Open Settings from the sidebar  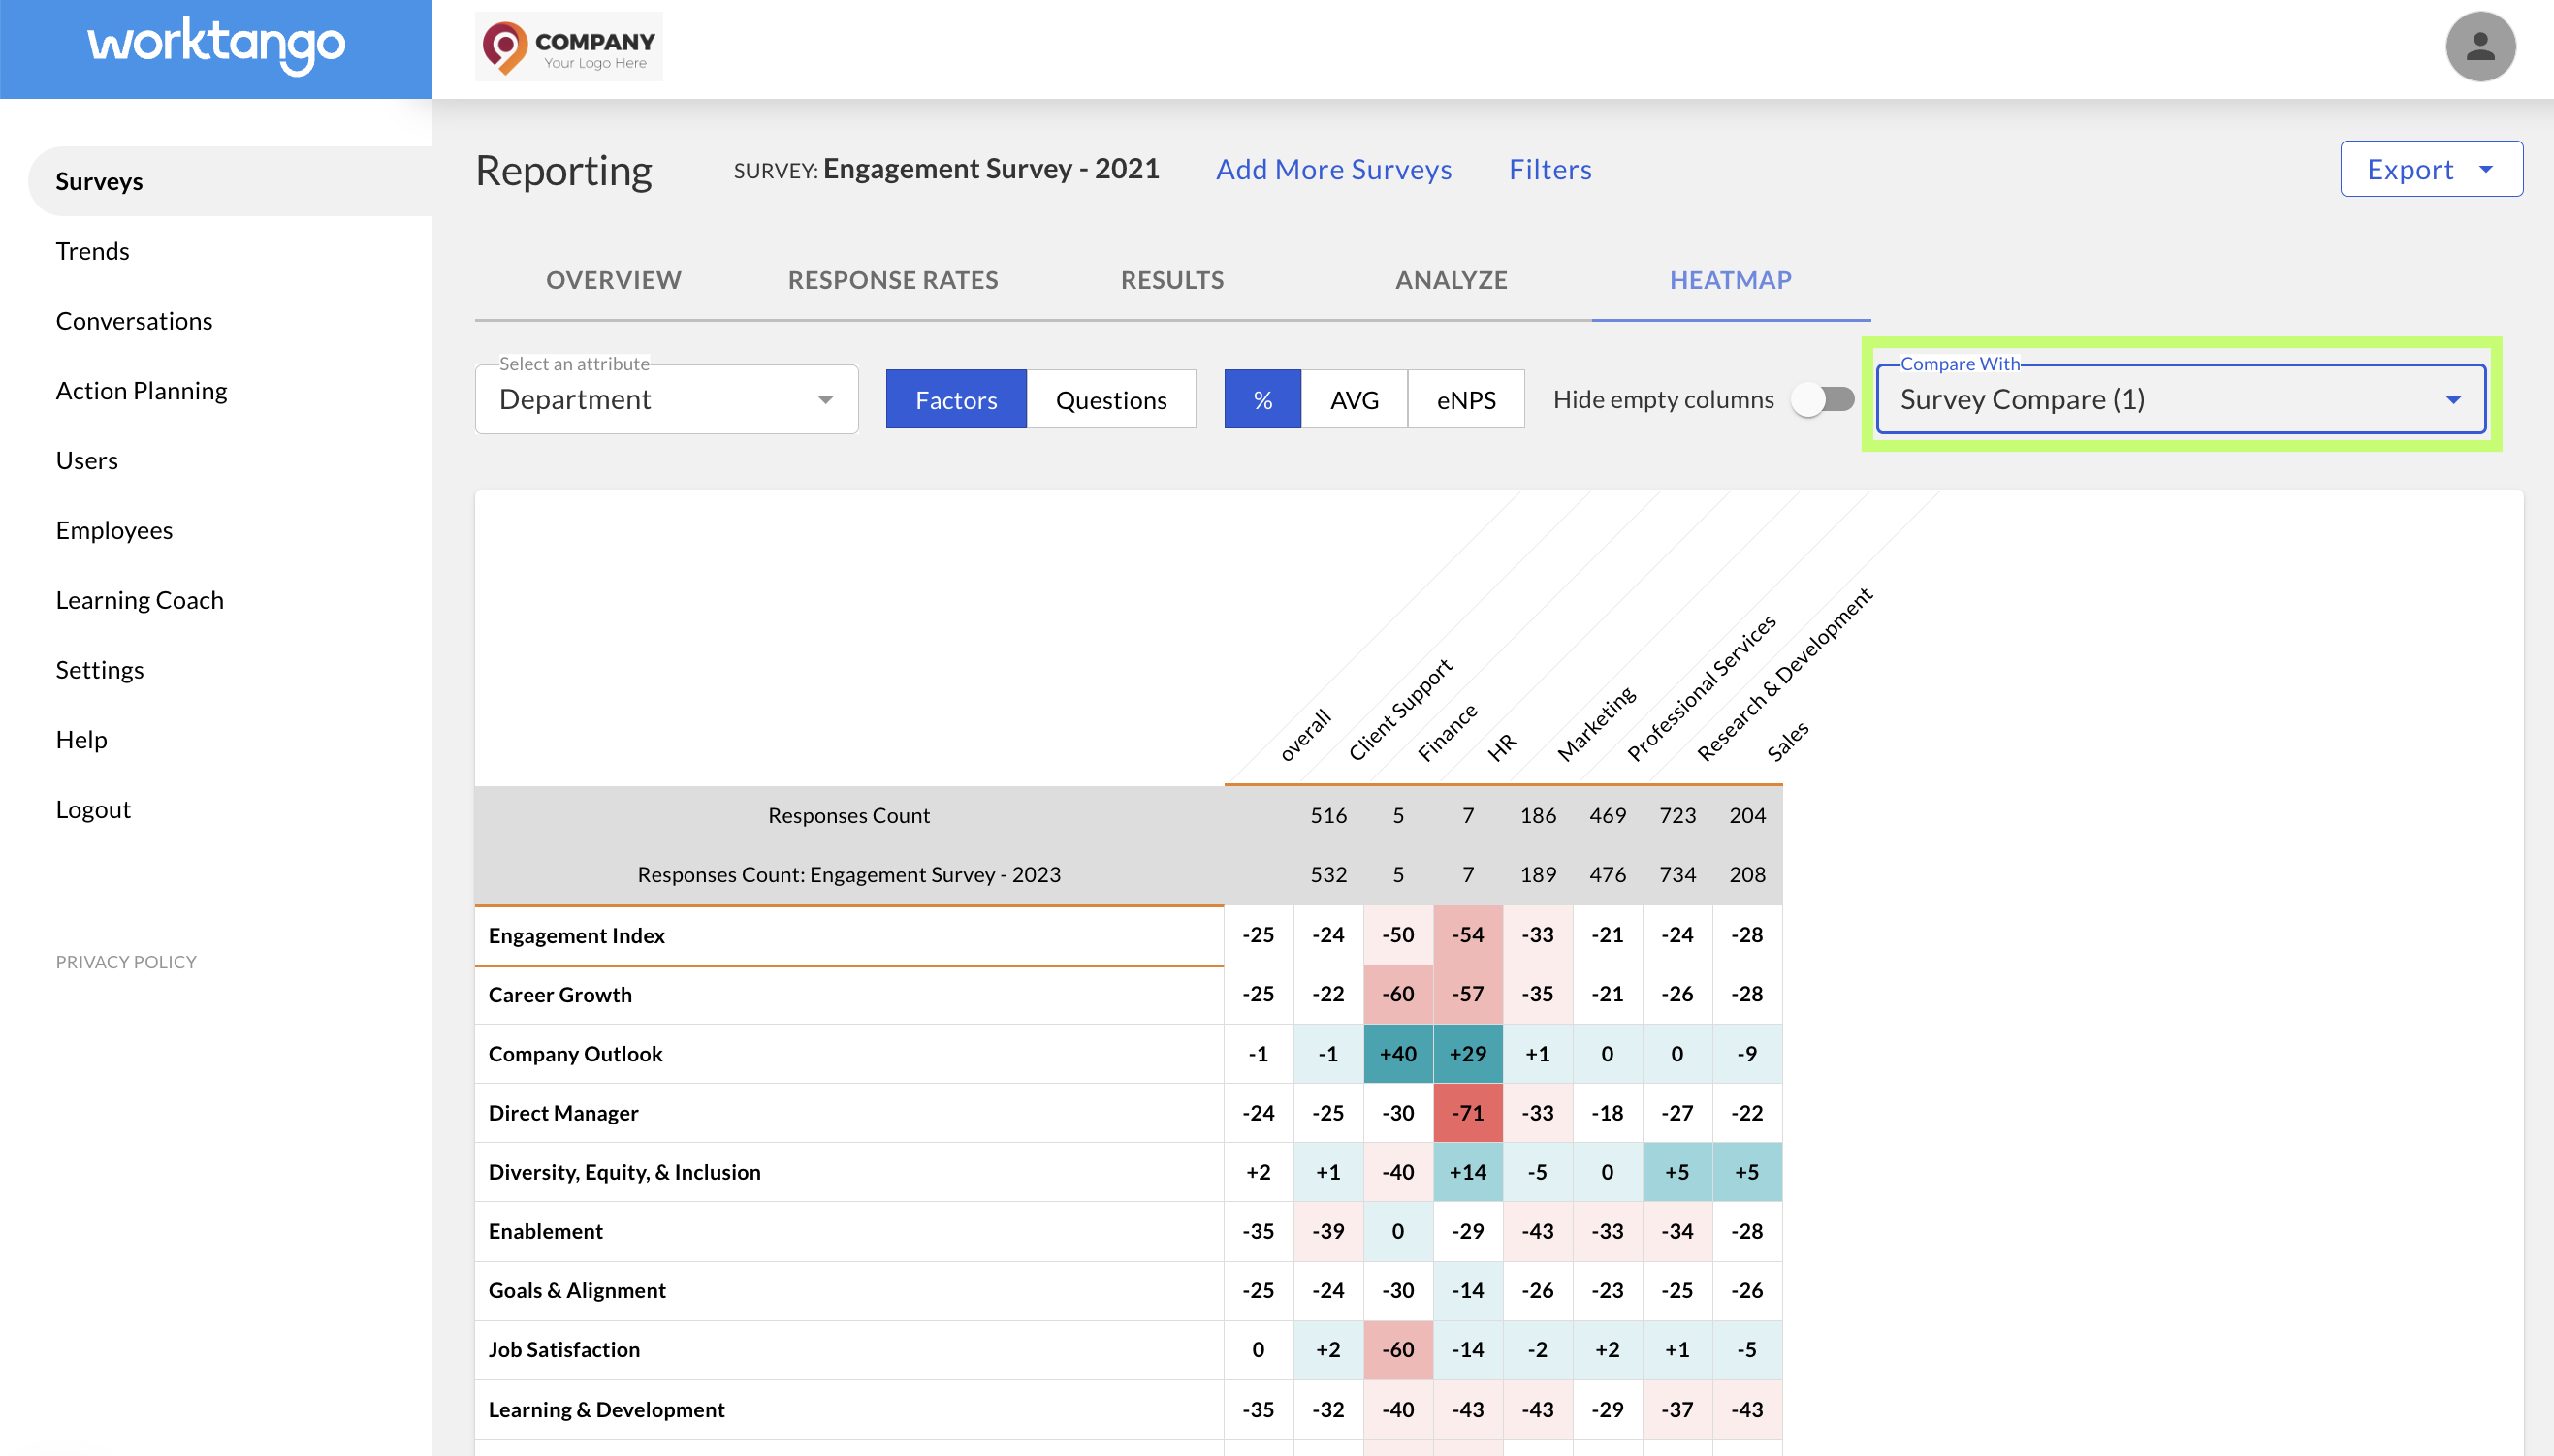coord(100,670)
